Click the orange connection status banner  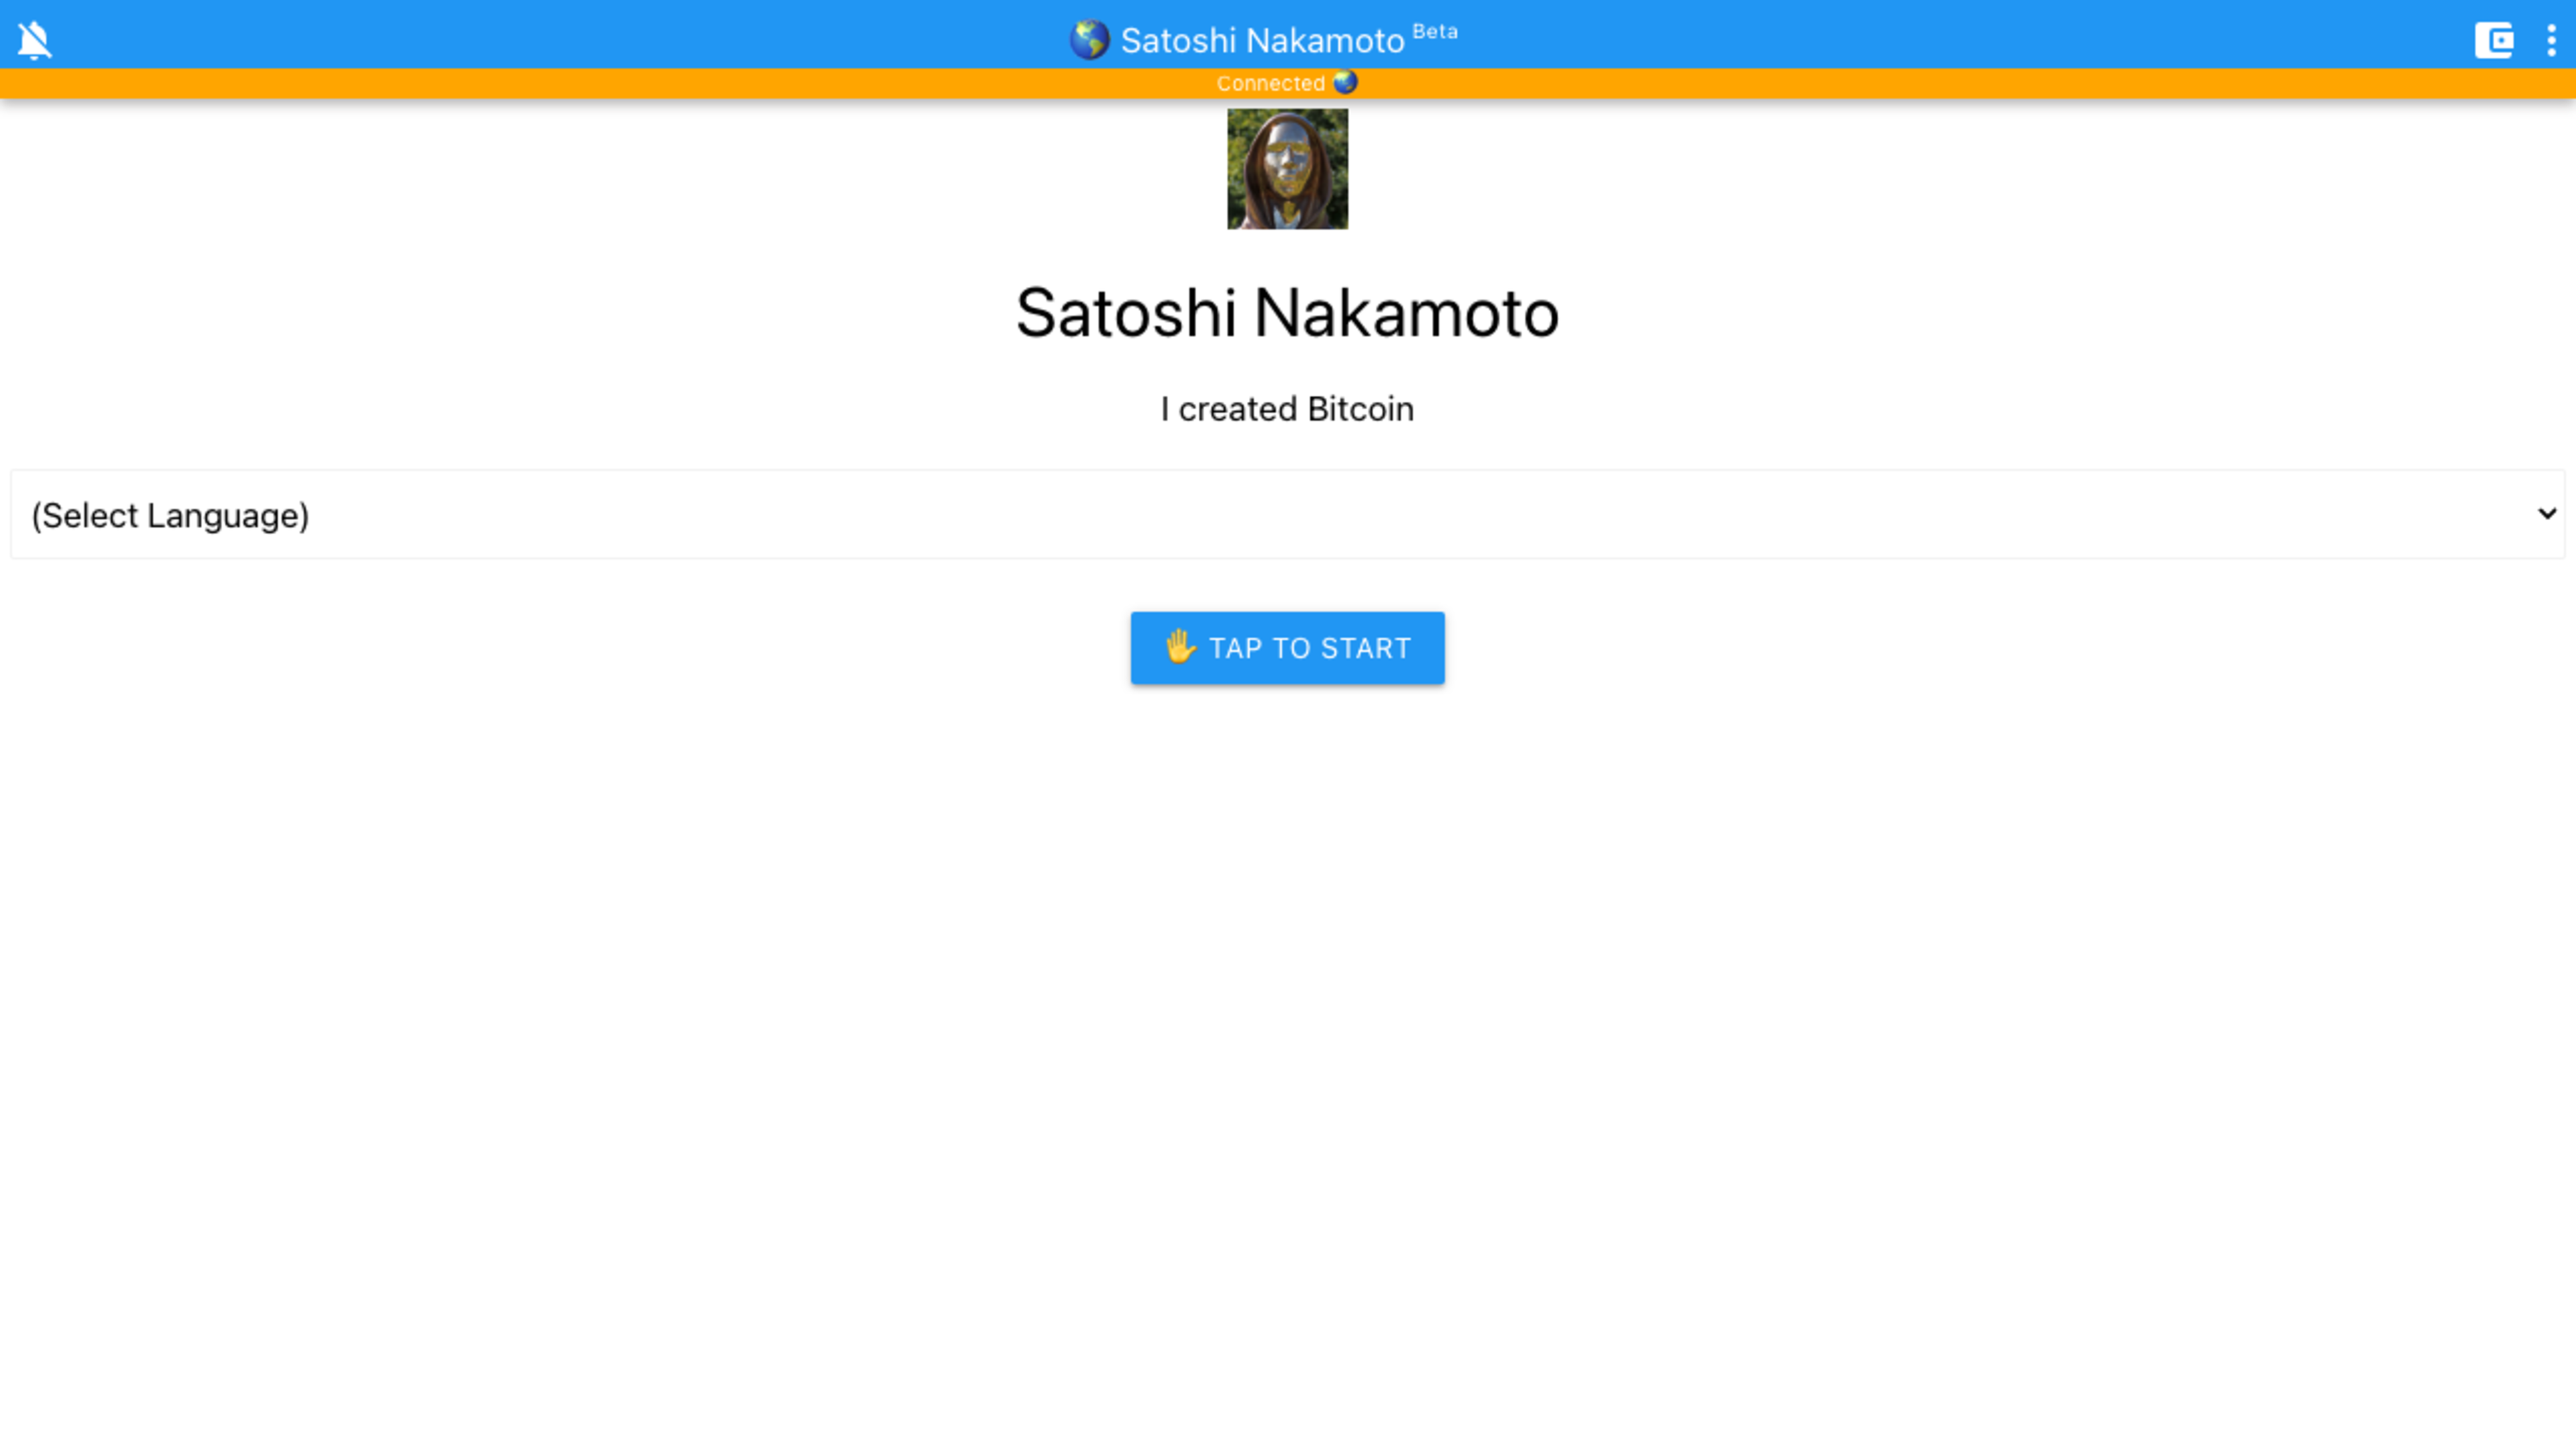click(1287, 83)
